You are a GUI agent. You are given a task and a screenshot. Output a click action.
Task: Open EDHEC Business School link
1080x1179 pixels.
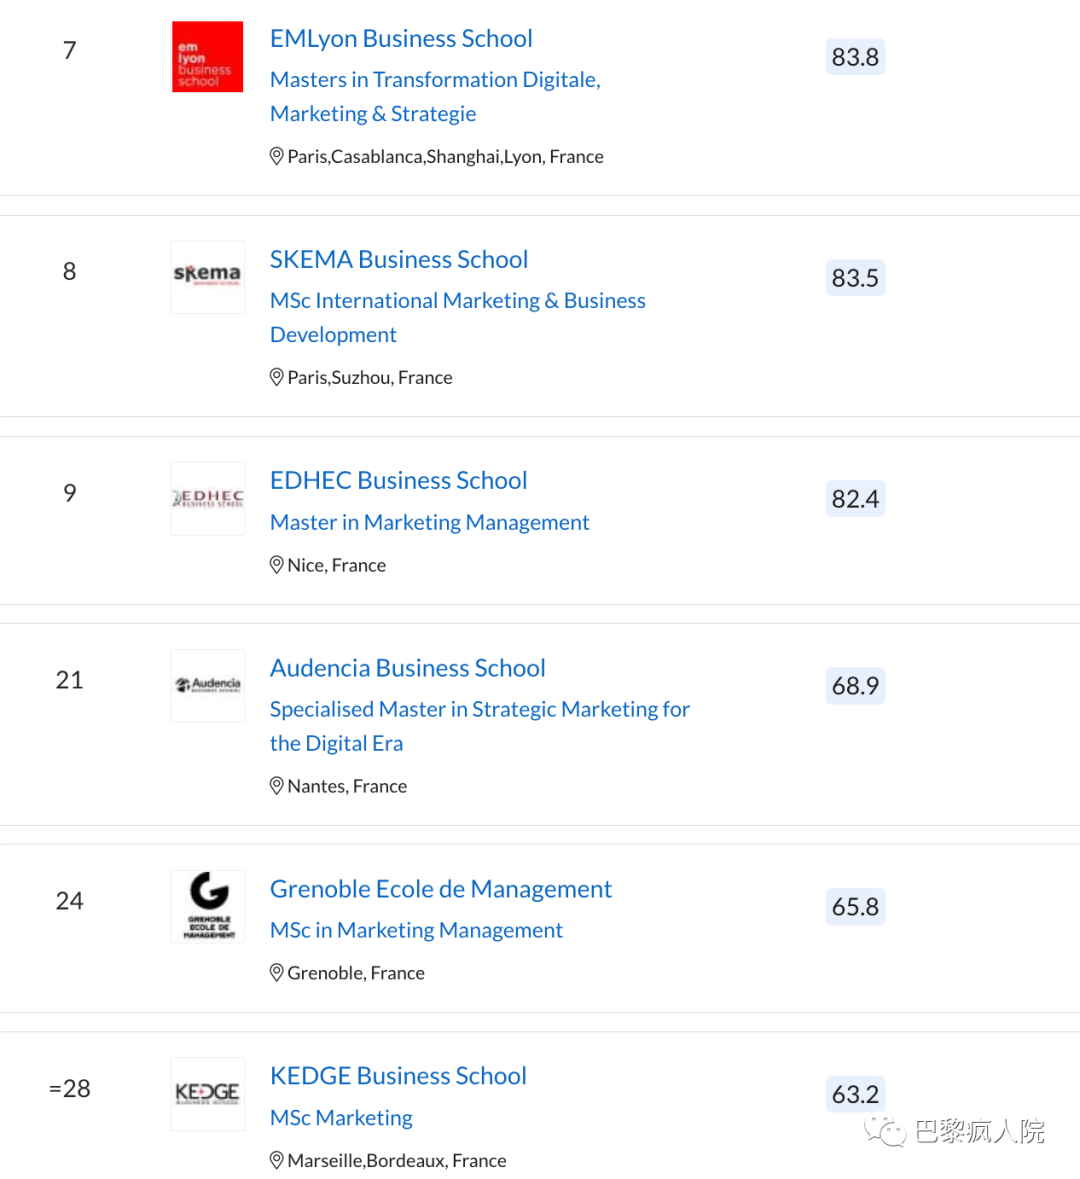(398, 481)
